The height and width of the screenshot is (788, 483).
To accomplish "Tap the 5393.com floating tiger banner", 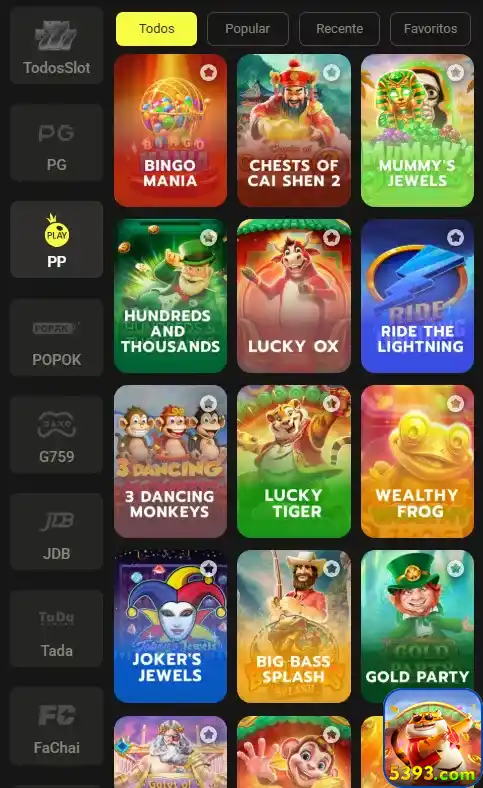I will (x=432, y=738).
